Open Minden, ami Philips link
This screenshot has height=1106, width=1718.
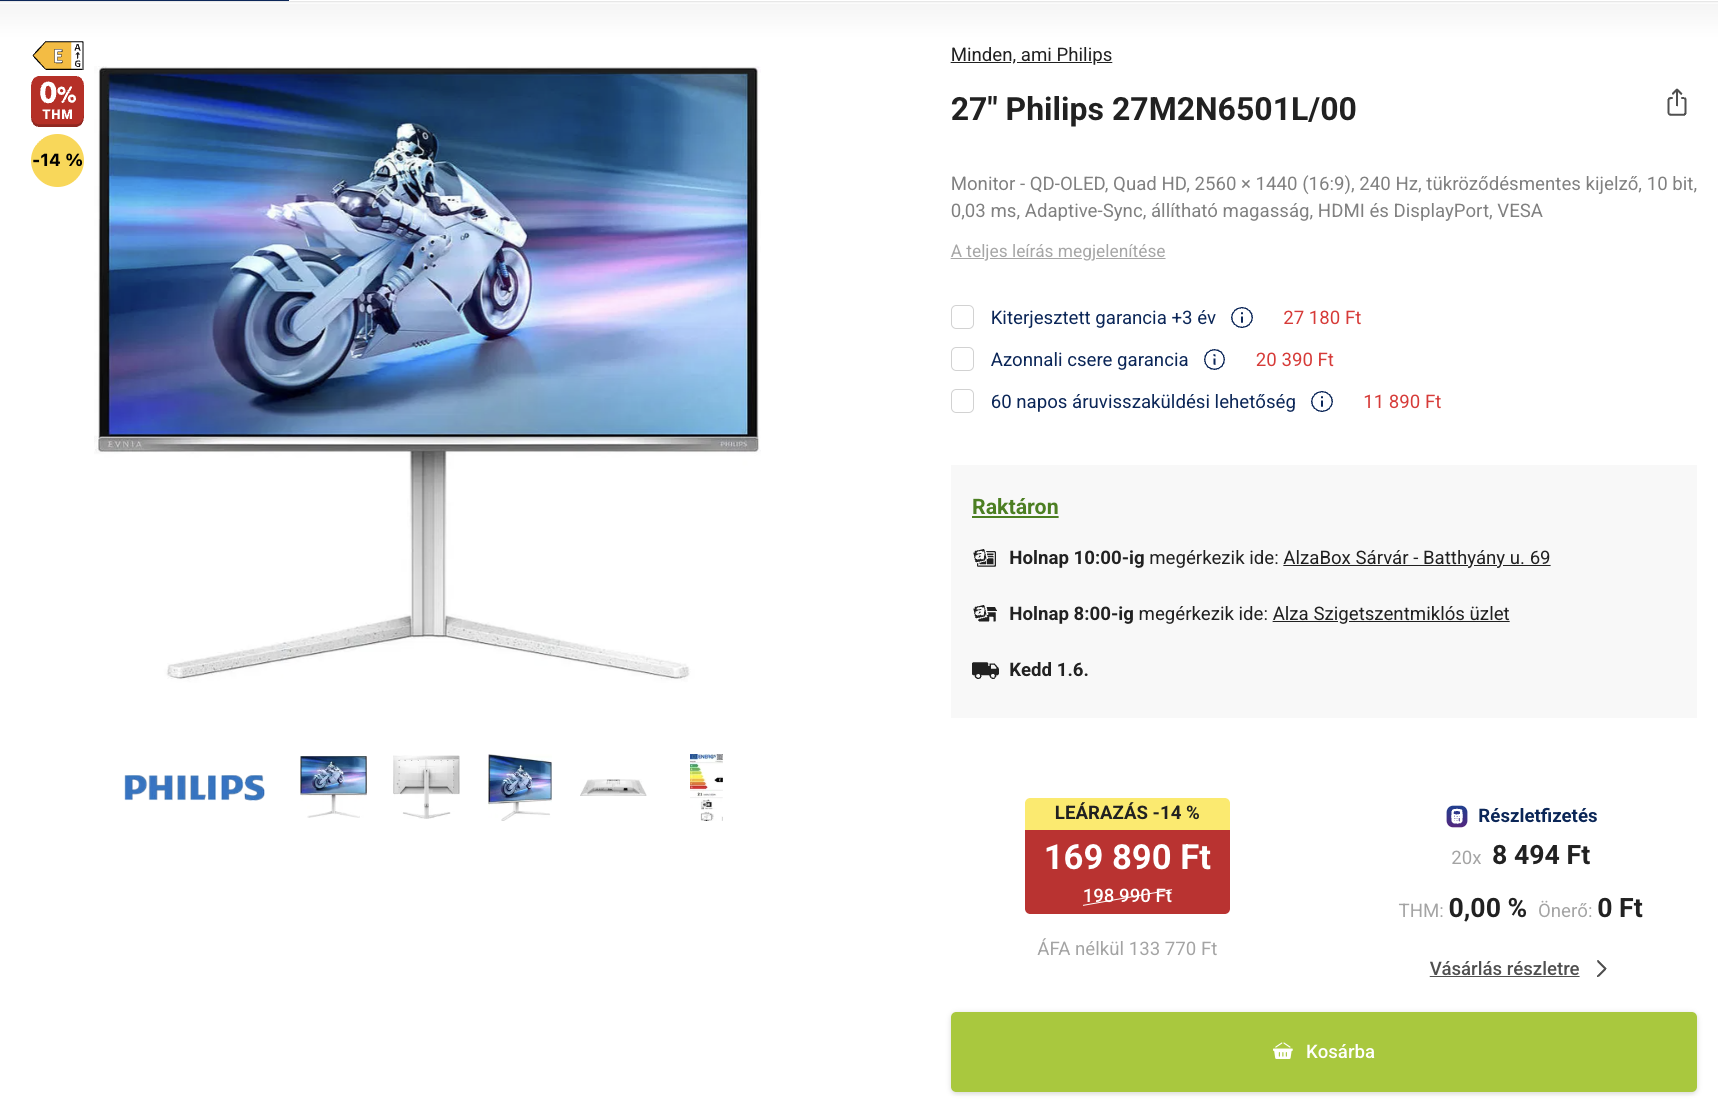(x=1031, y=55)
